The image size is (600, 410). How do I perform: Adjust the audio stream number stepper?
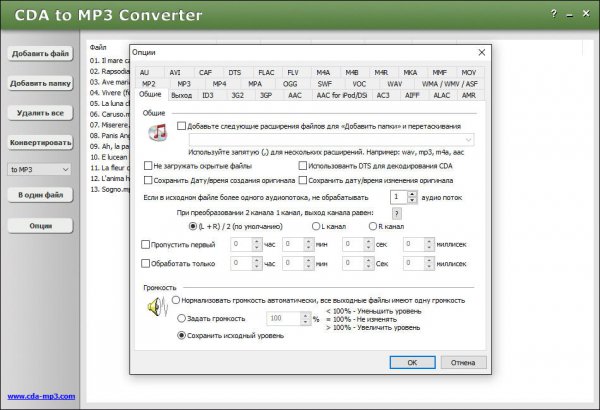(x=412, y=197)
